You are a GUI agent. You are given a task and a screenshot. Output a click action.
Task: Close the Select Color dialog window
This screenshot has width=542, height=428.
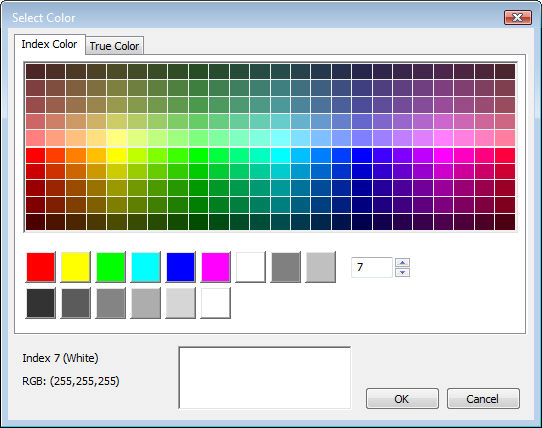(x=517, y=17)
